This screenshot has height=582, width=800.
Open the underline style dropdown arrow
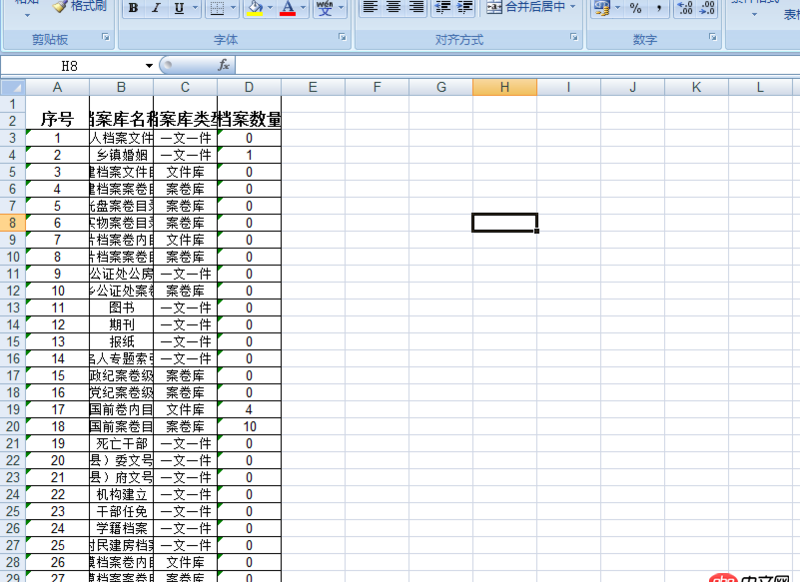coord(195,8)
